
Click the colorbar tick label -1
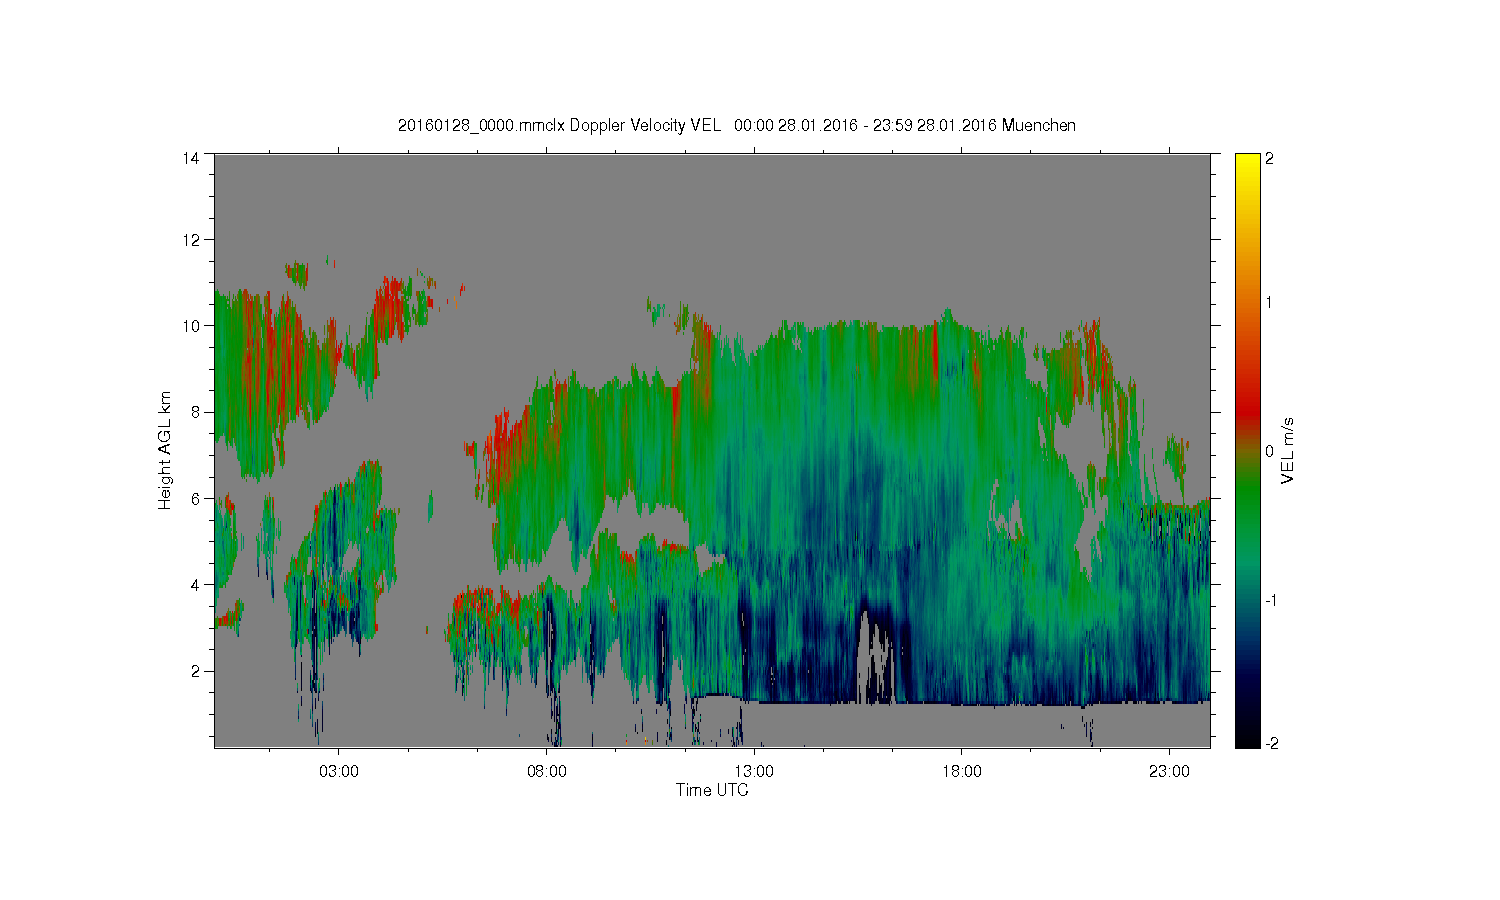(1270, 600)
